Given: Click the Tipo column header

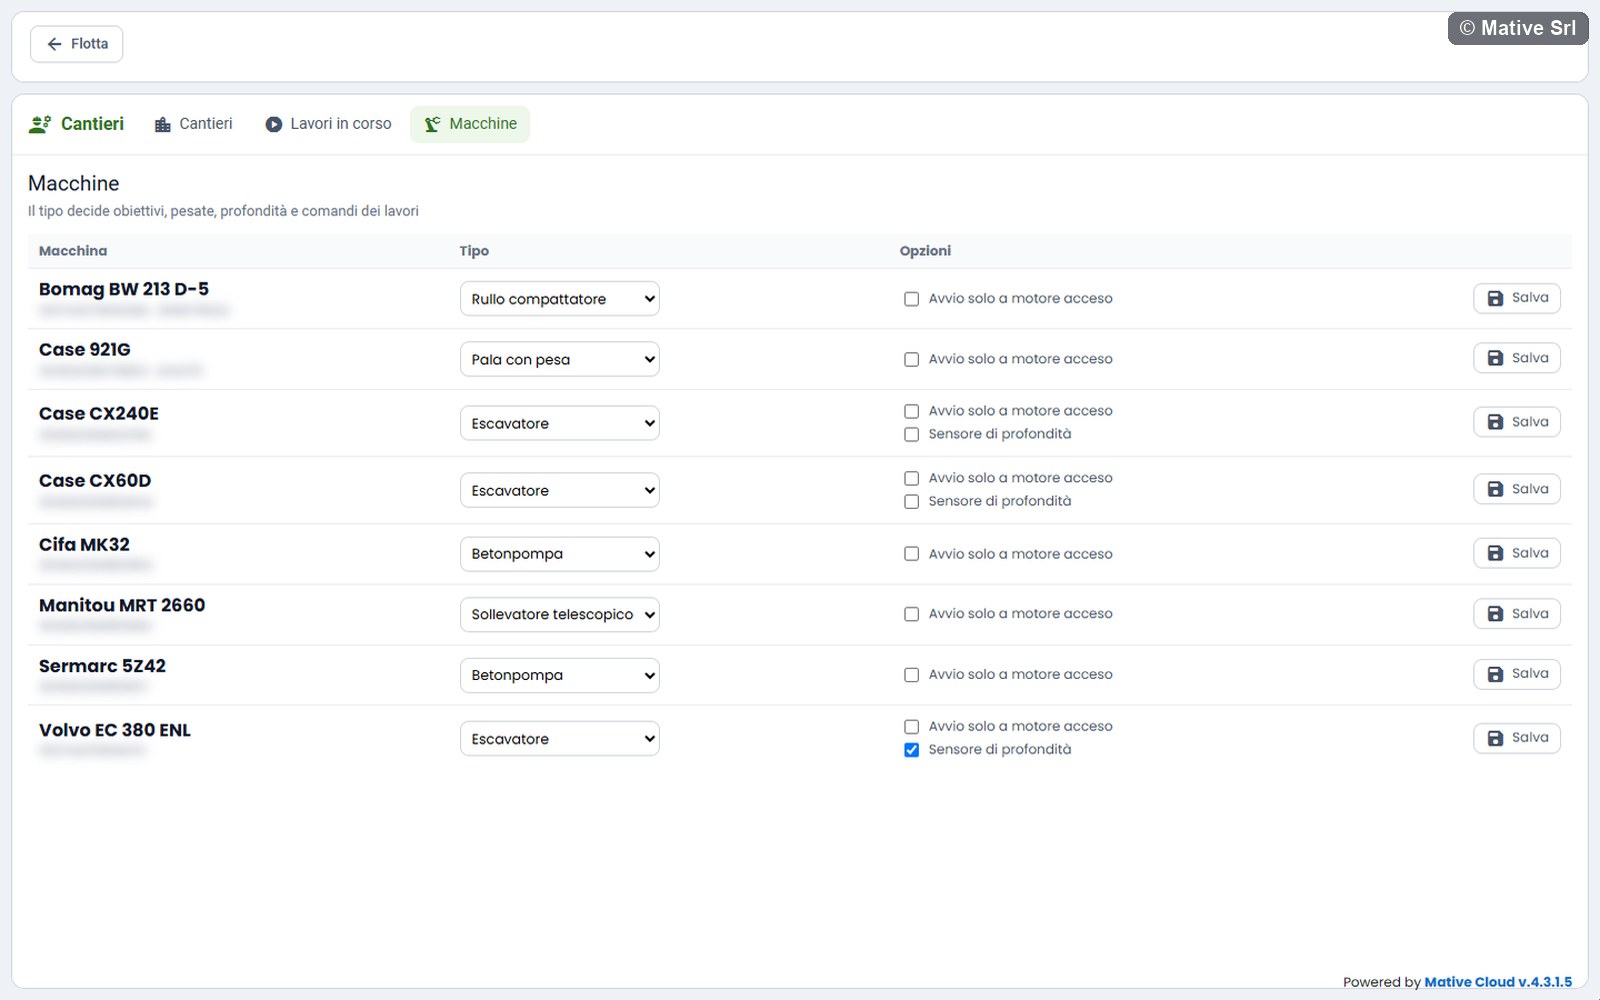Looking at the screenshot, I should (x=474, y=251).
